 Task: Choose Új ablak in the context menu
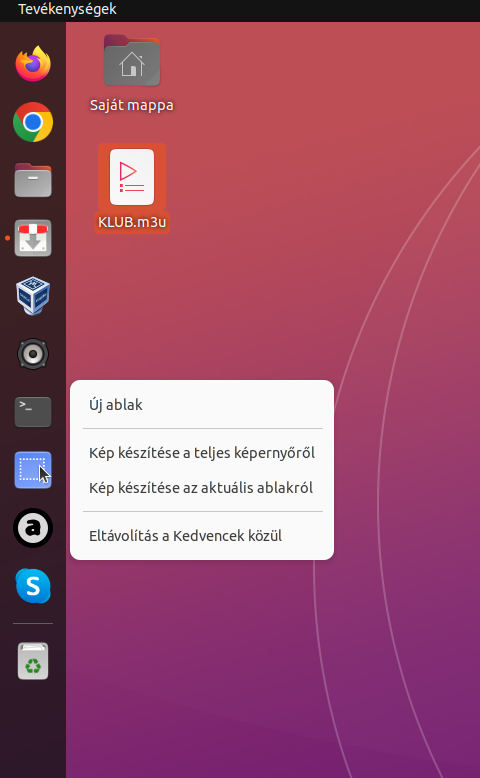click(x=116, y=405)
